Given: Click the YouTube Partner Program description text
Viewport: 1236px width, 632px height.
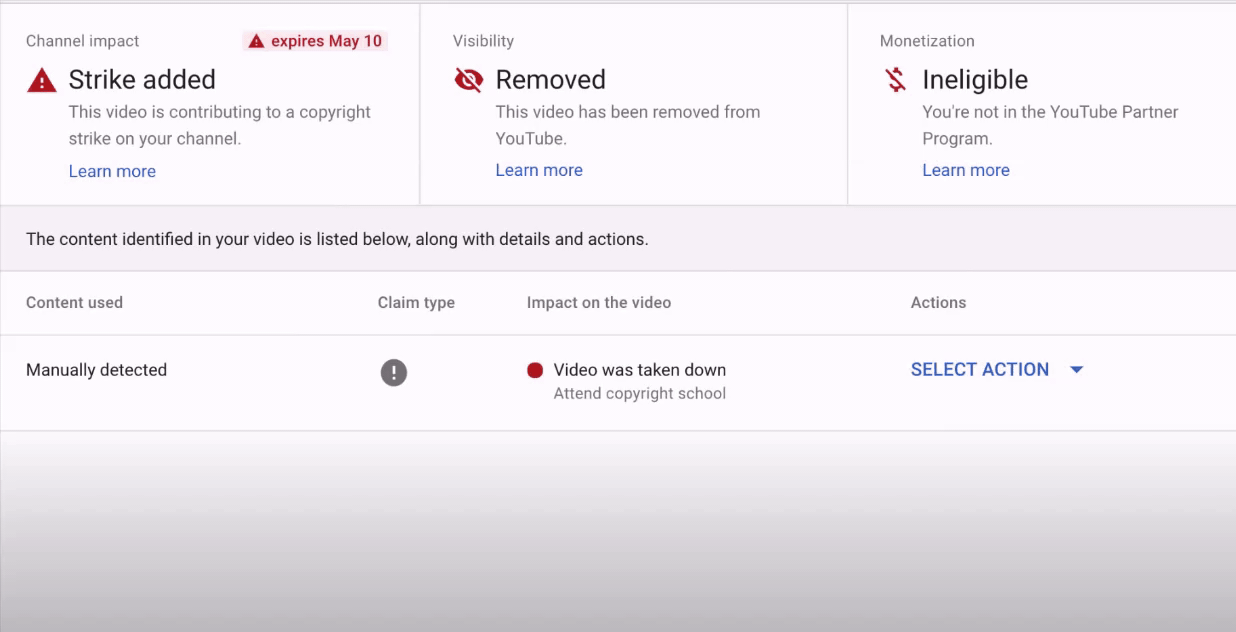Looking at the screenshot, I should click(1051, 125).
